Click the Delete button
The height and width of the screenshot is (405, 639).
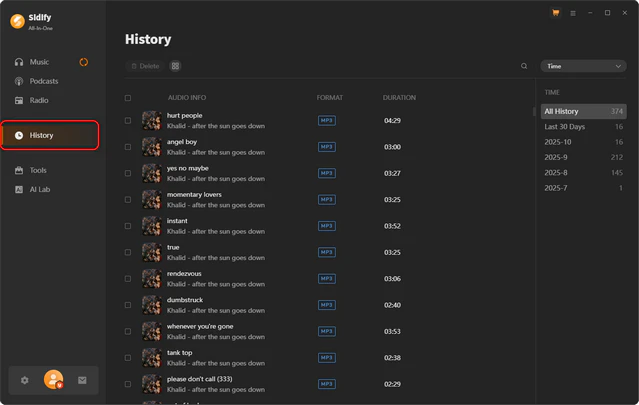[145, 66]
